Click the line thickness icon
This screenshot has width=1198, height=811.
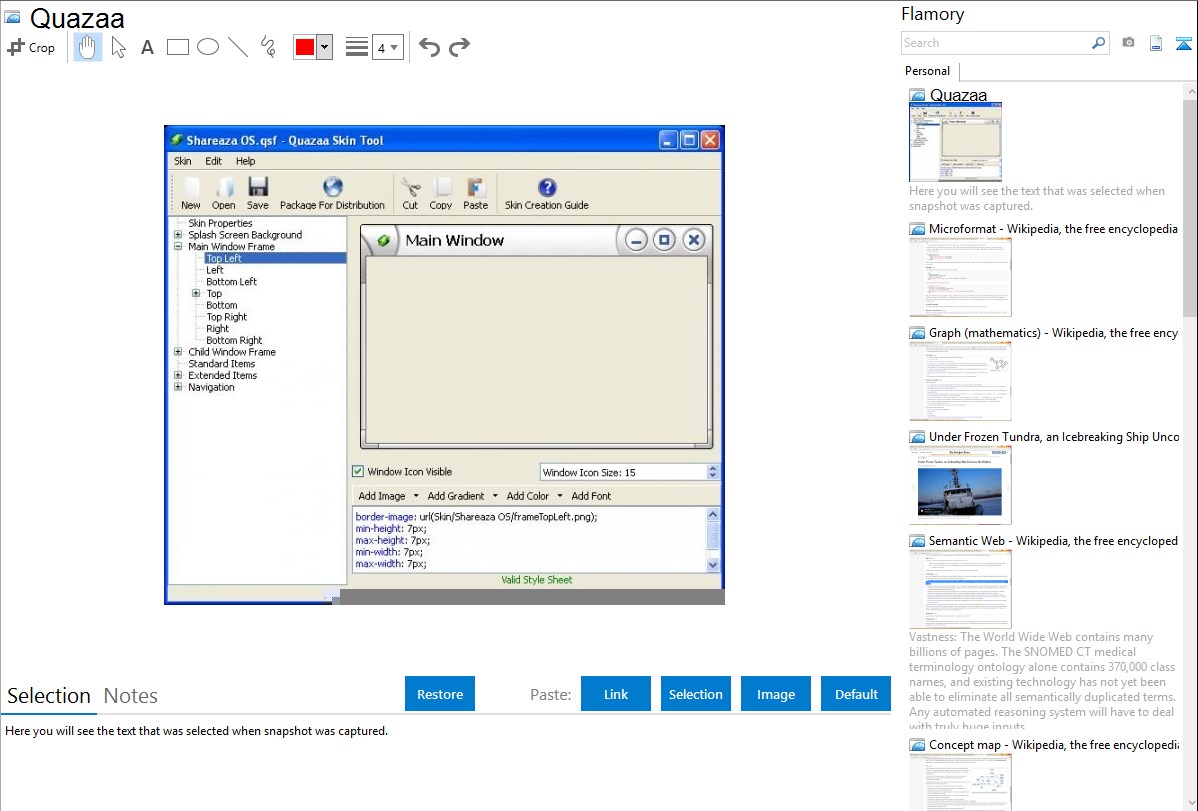356,47
